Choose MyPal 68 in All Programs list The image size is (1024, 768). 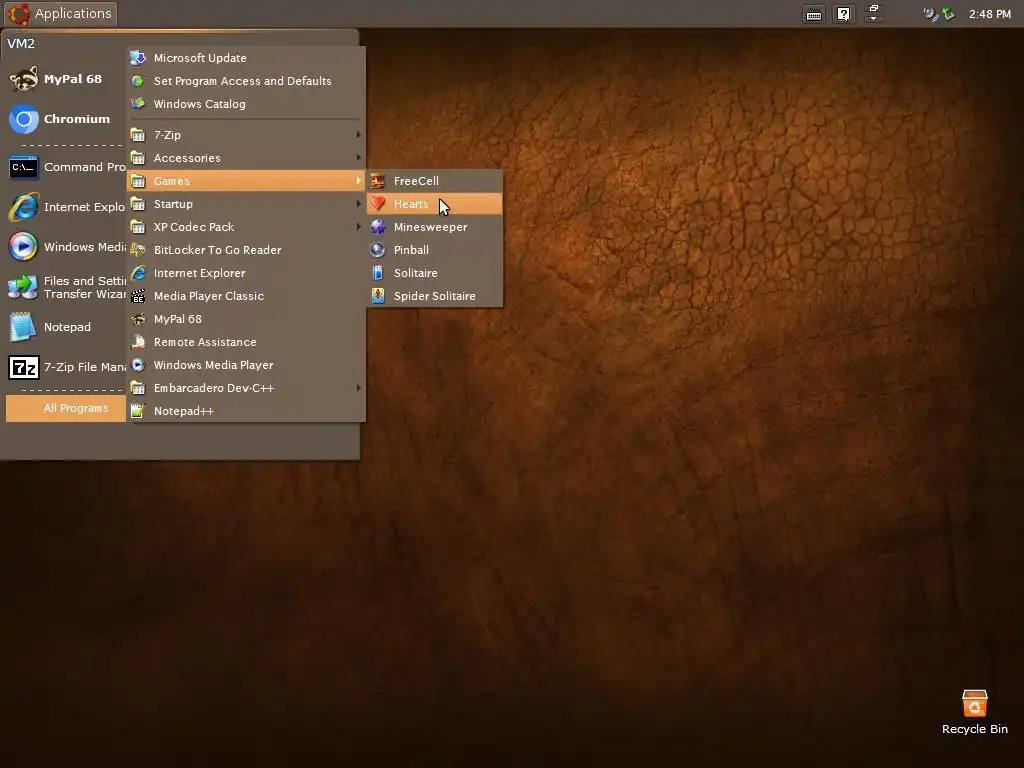[x=246, y=319]
